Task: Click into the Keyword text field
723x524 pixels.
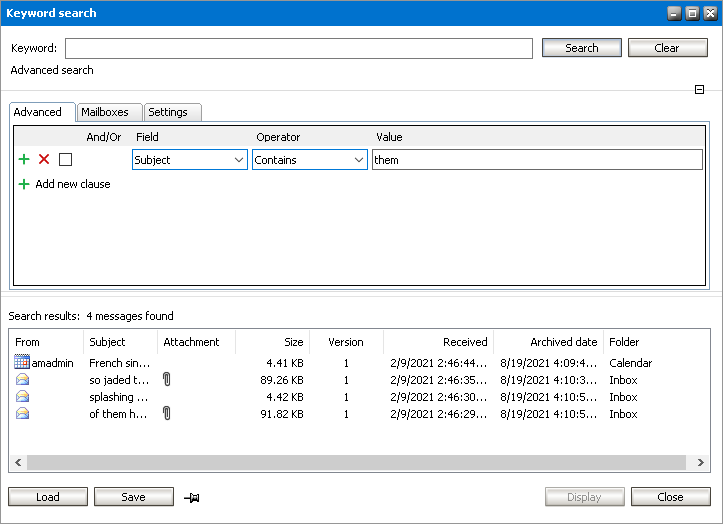Action: (298, 48)
